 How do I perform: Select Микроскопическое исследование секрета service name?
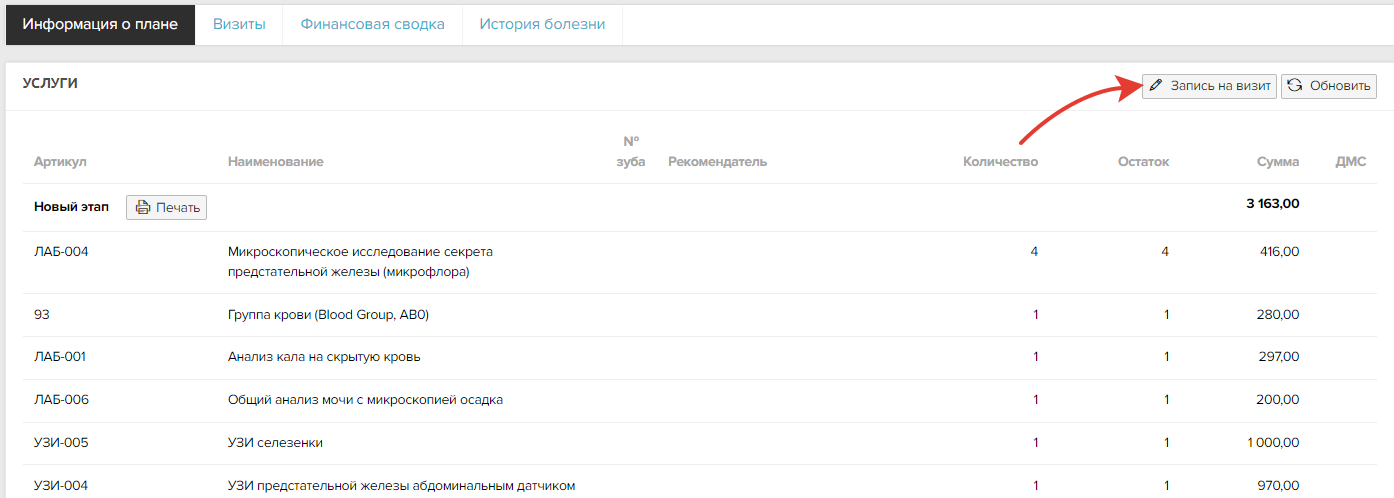[360, 262]
